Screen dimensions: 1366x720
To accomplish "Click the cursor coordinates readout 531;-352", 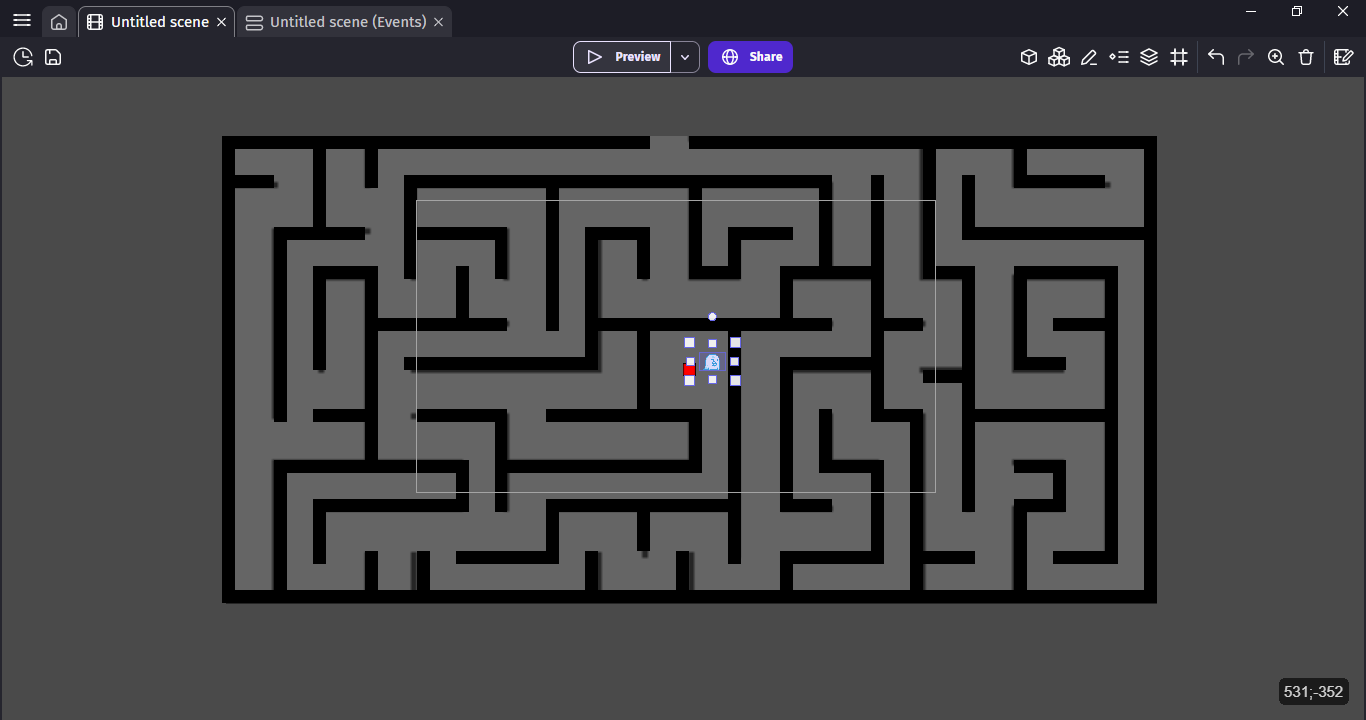I will tap(1313, 692).
